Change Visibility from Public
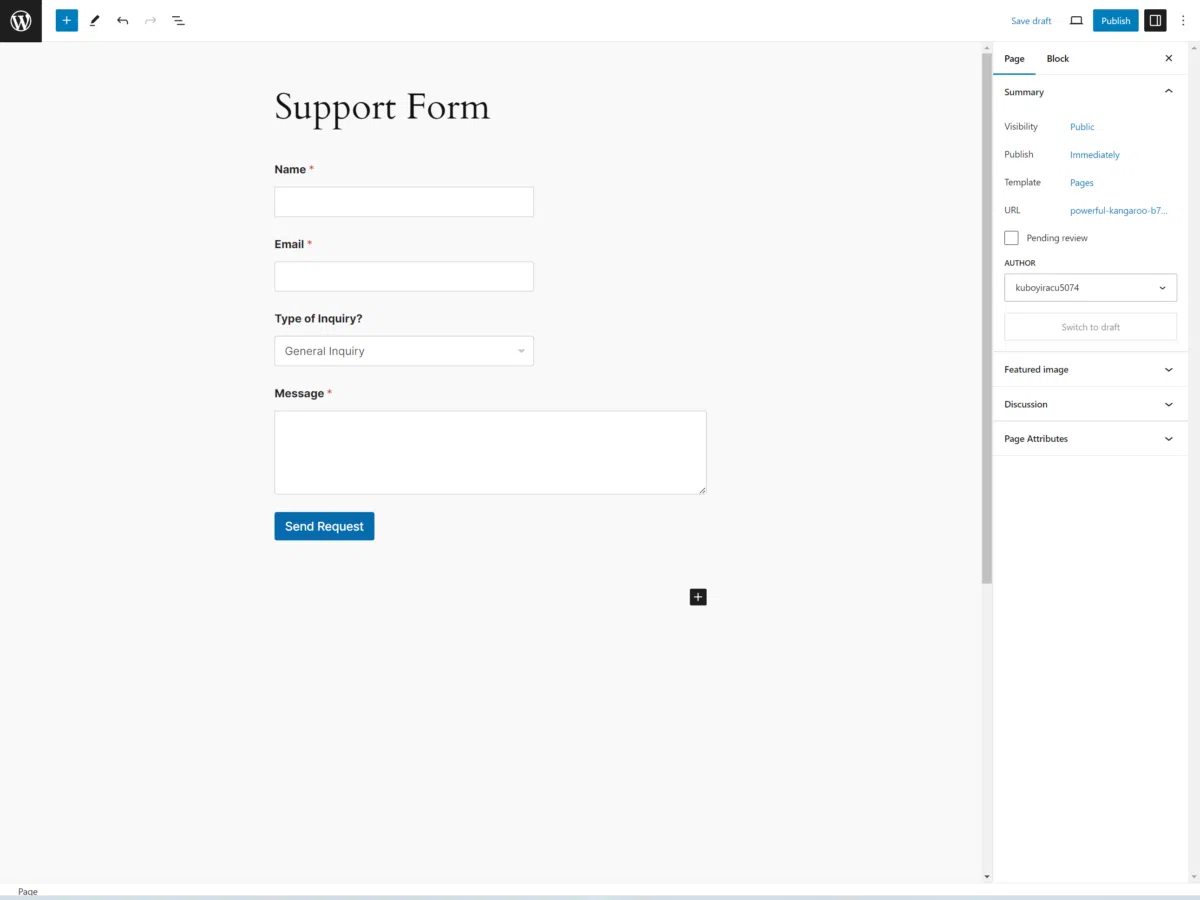 1082,126
